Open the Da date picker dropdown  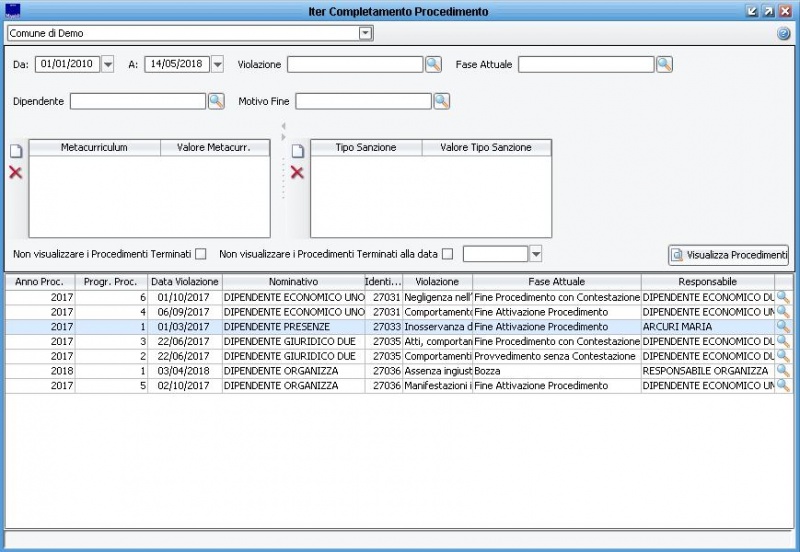(108, 64)
